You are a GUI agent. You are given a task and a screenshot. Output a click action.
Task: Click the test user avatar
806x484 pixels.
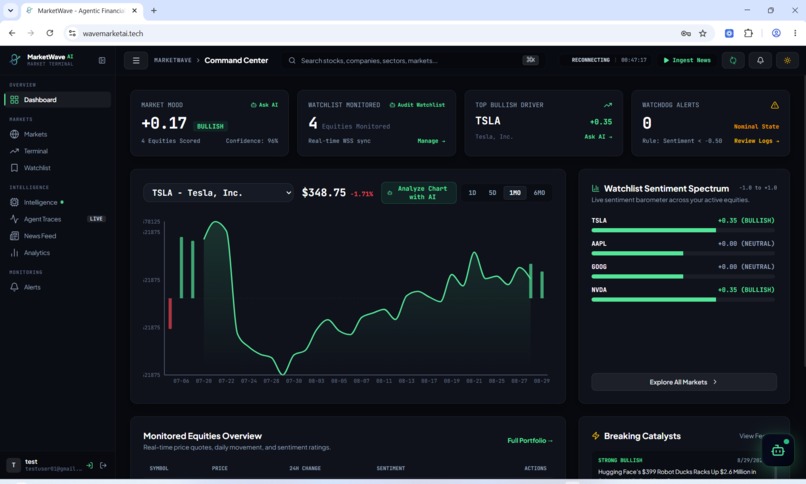(x=14, y=465)
